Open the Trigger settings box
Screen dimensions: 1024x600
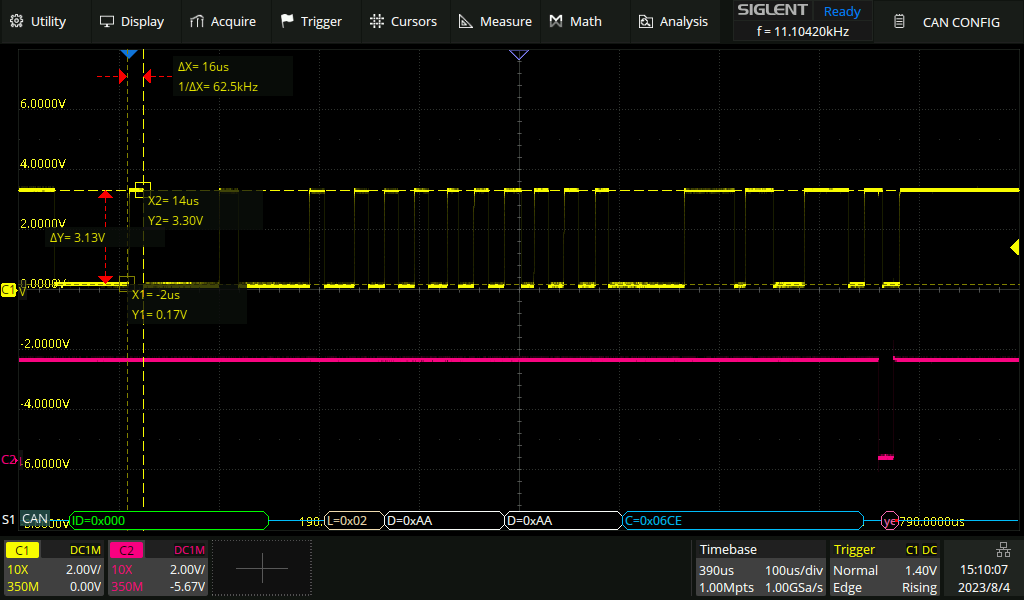tap(885, 568)
